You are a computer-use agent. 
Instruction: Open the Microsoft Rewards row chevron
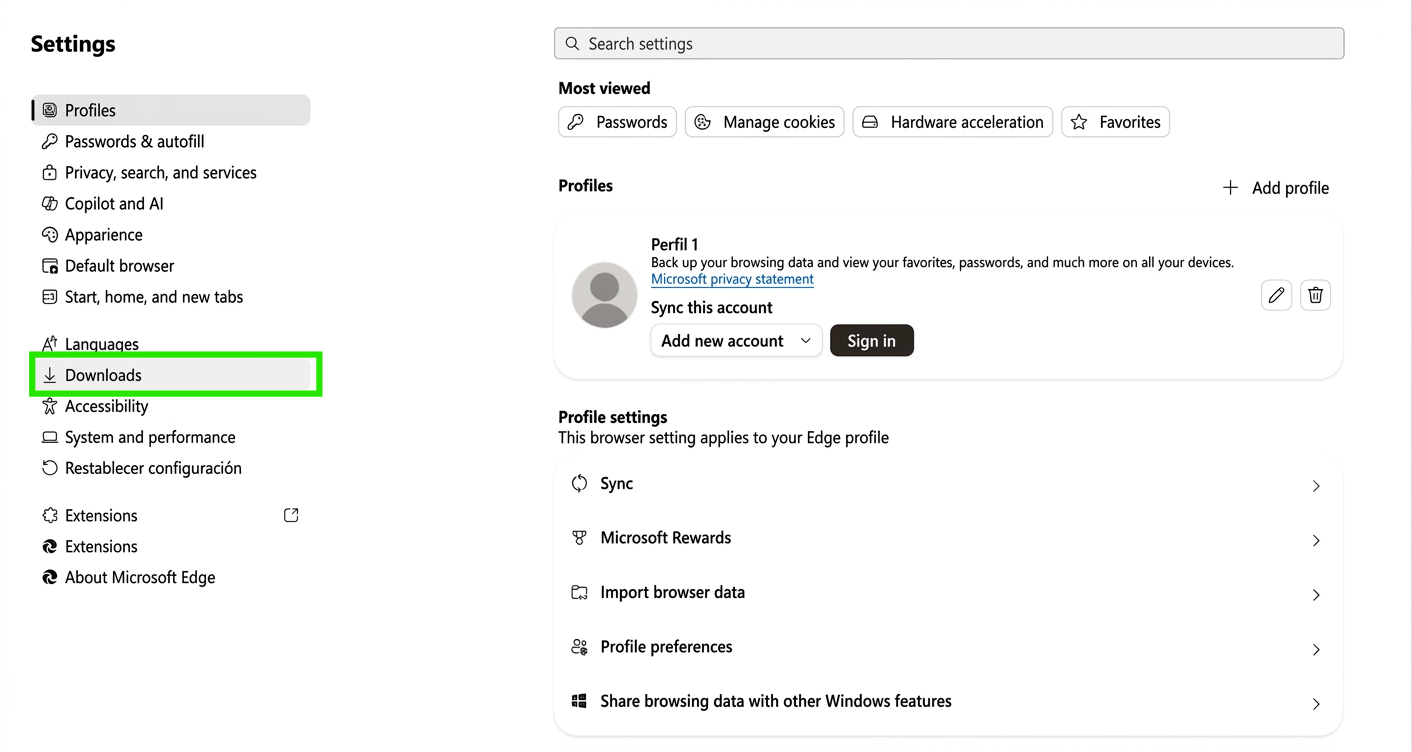pos(1316,541)
